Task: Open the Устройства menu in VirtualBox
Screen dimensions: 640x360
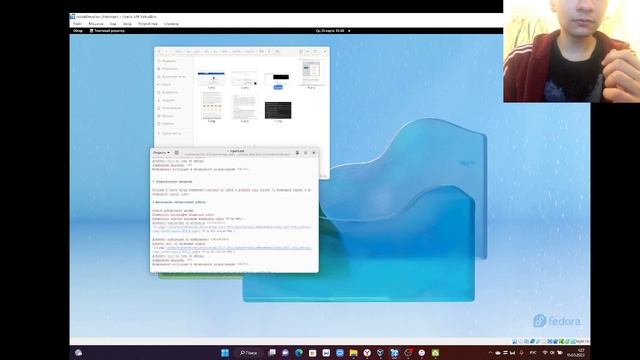Action: pos(147,24)
